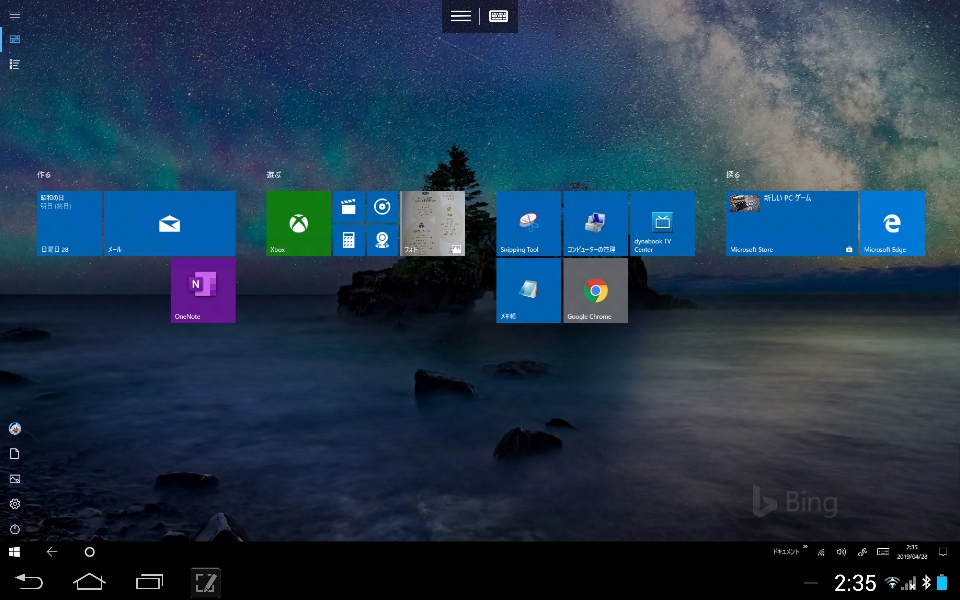Open the Movies & TV clapperboard tile

click(x=348, y=207)
